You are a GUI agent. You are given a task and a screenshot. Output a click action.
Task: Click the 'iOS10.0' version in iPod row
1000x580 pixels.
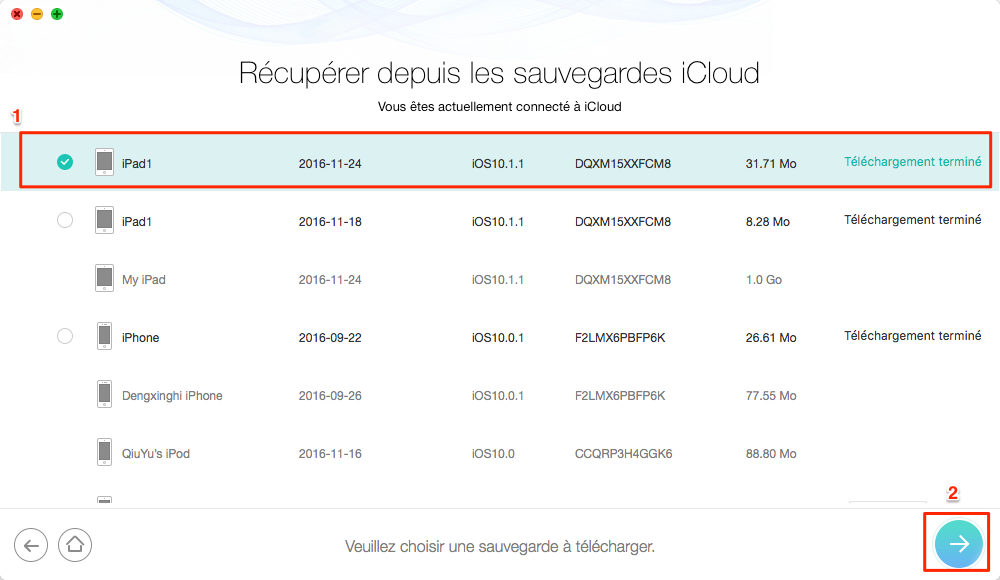[493, 454]
